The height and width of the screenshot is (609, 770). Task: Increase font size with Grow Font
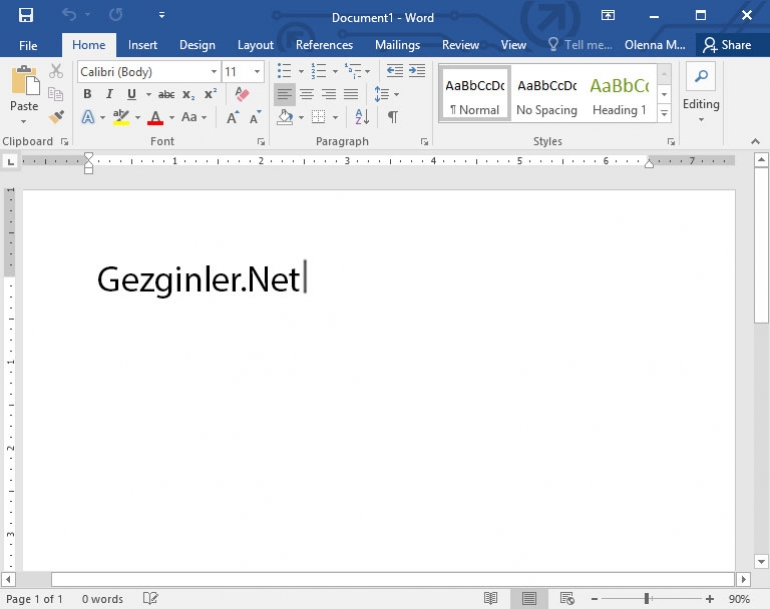click(x=232, y=117)
